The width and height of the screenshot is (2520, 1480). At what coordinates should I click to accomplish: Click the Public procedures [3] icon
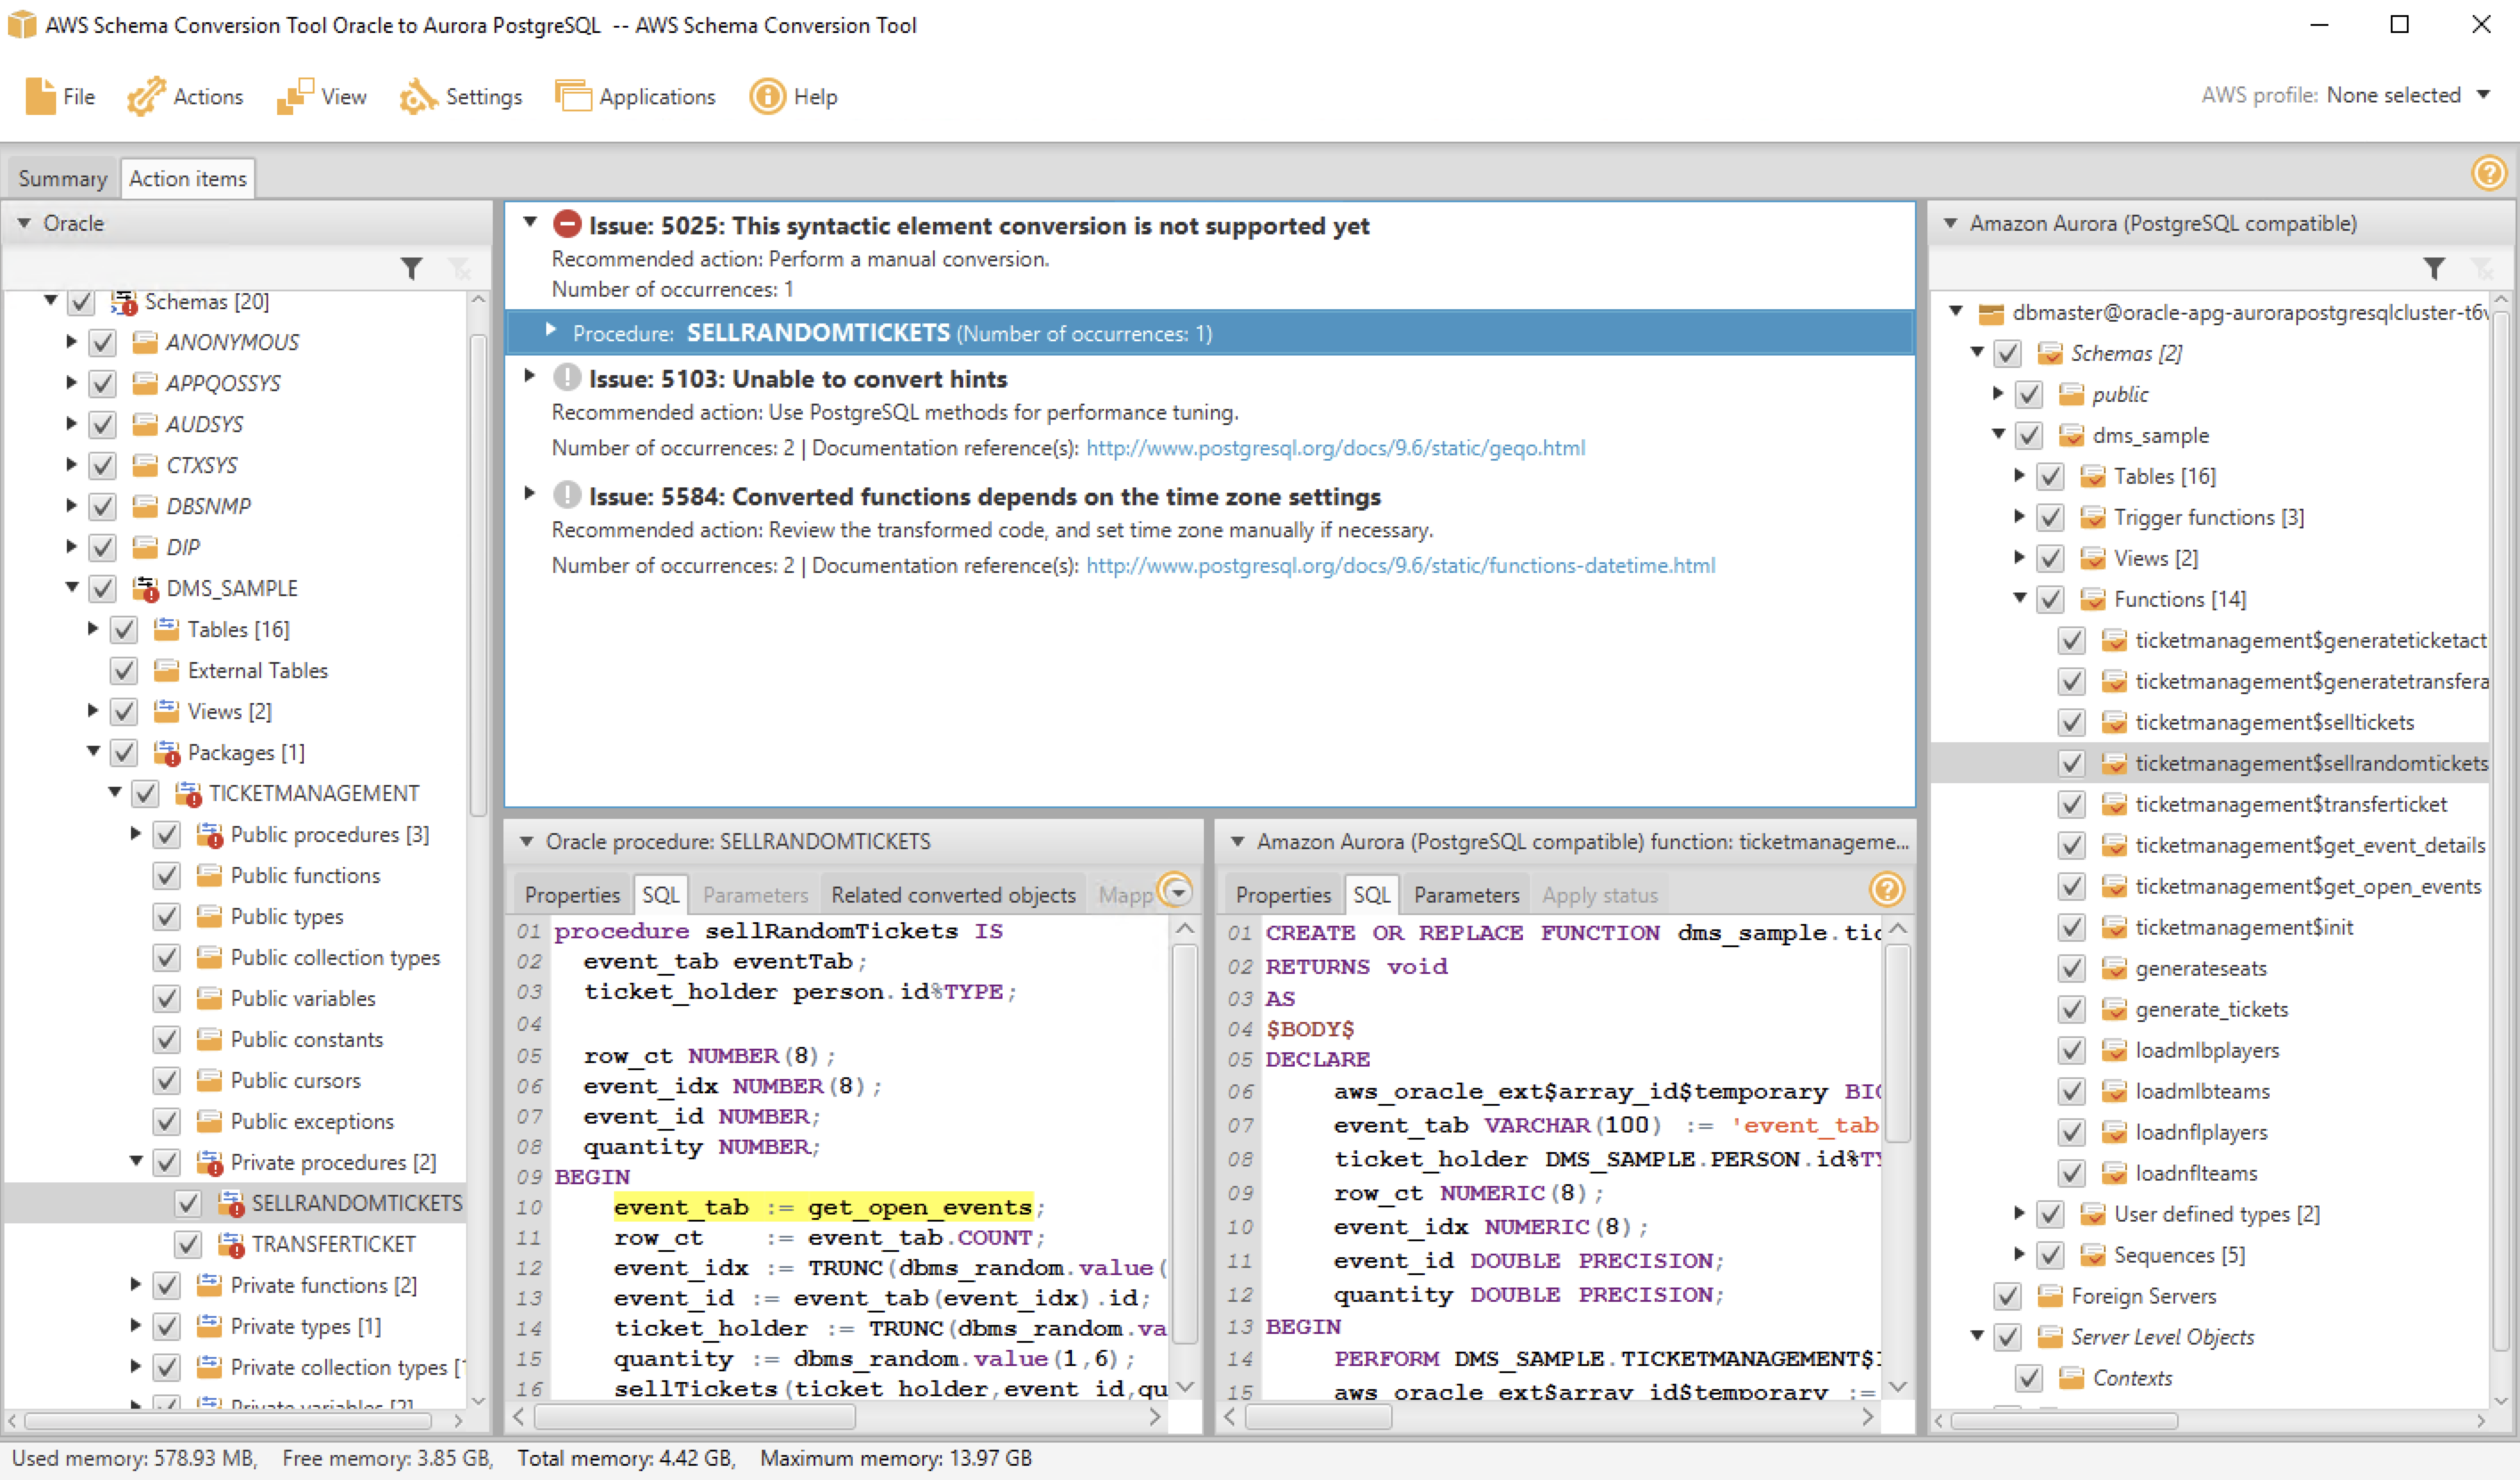209,834
